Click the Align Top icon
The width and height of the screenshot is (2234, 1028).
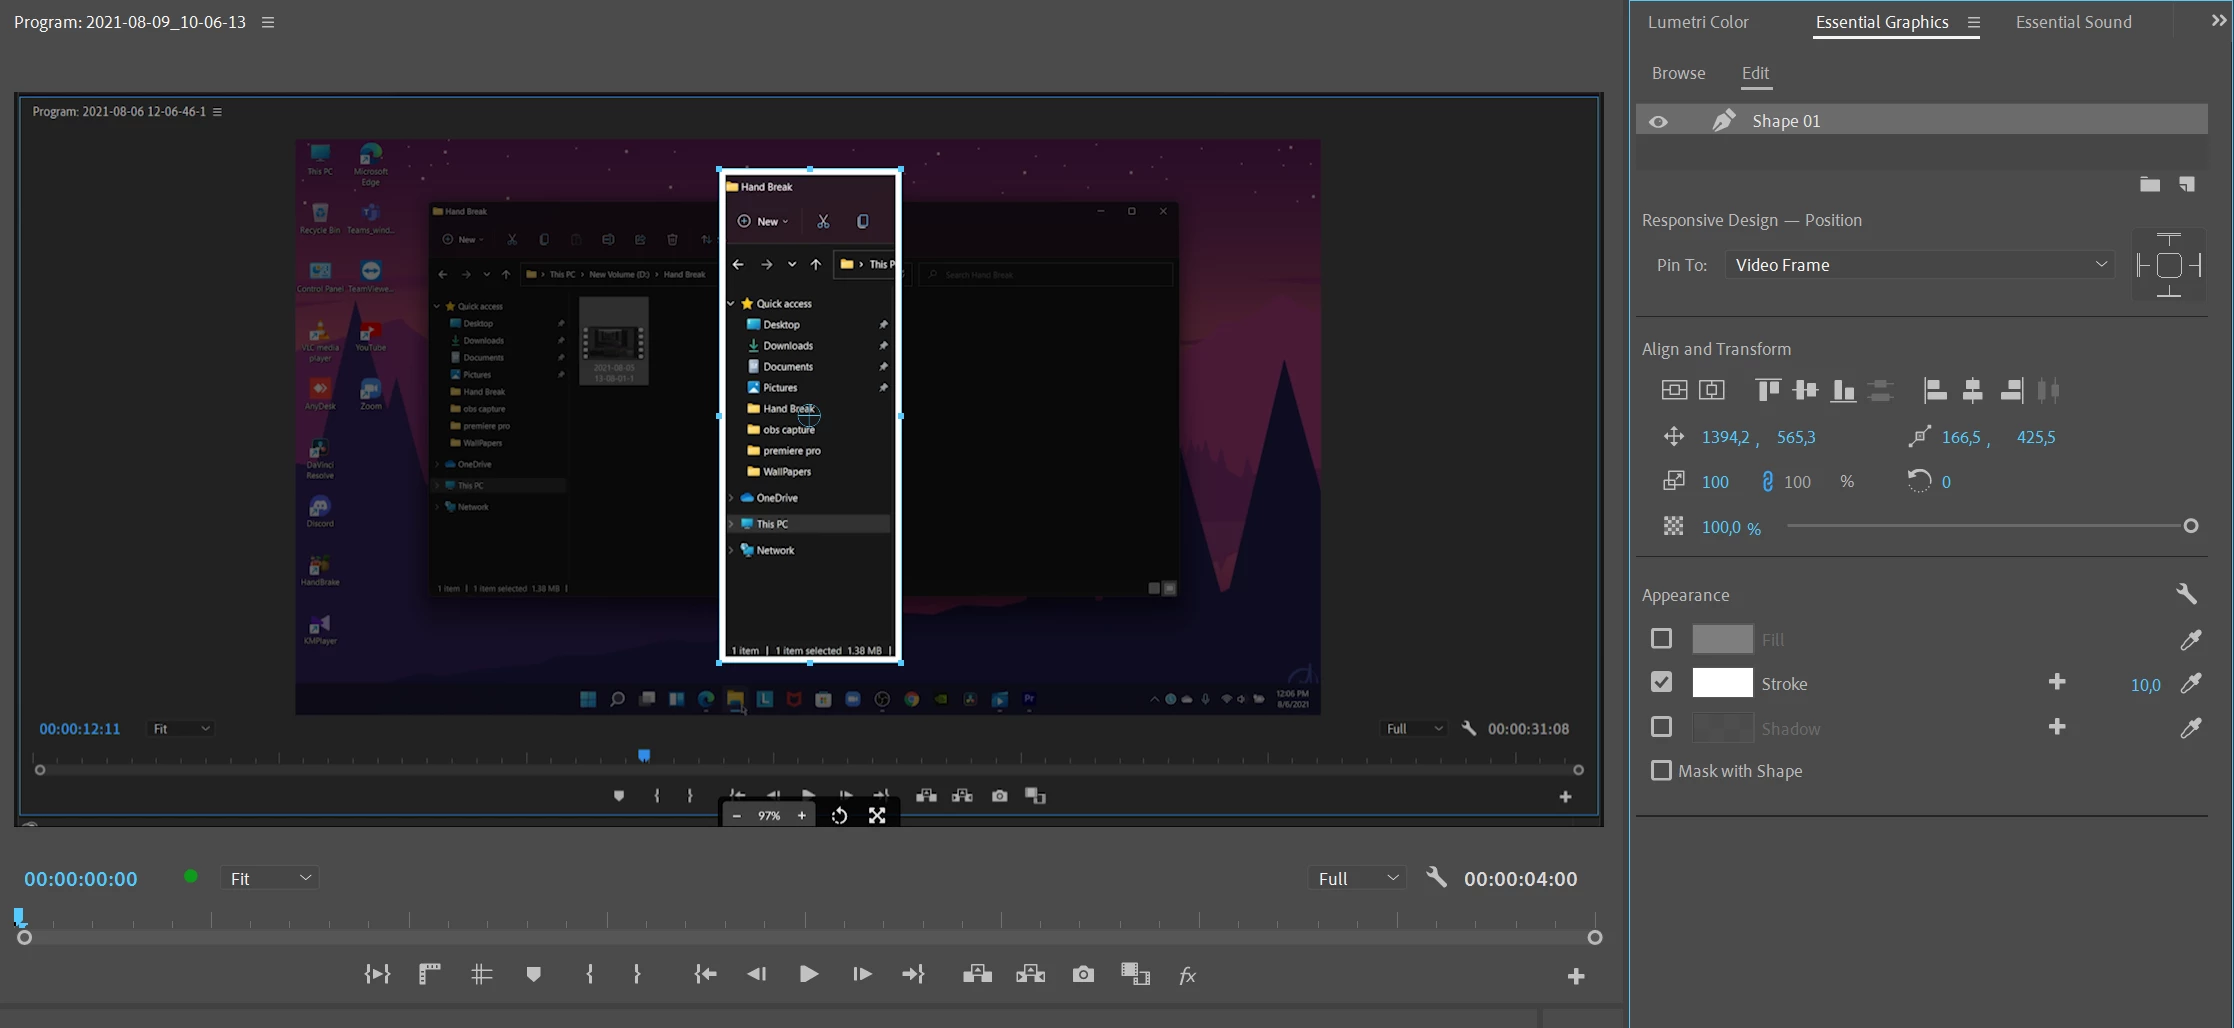(x=1768, y=390)
